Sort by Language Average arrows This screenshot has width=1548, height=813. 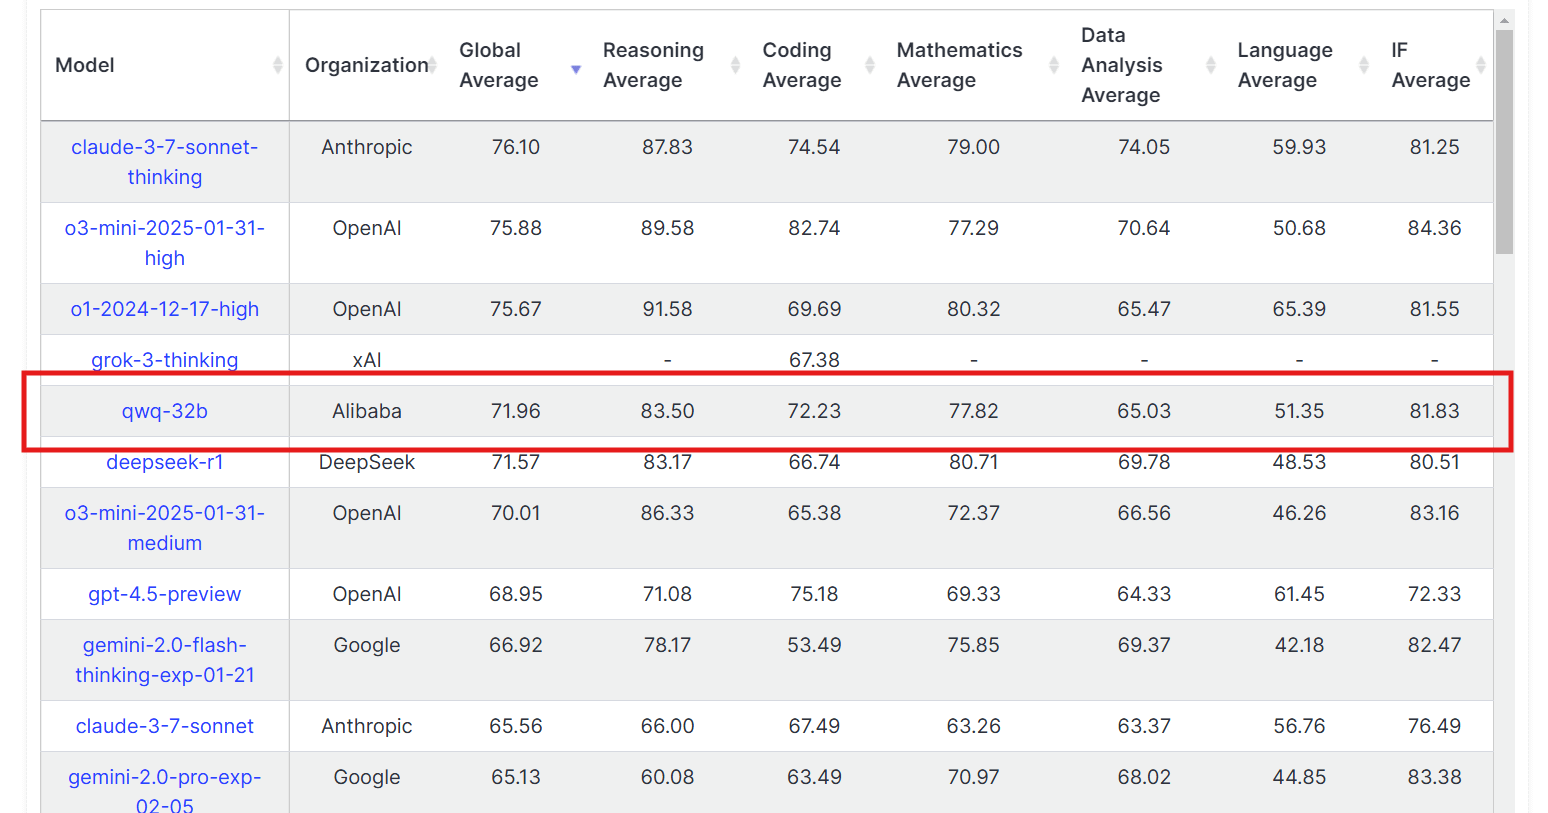(1364, 65)
